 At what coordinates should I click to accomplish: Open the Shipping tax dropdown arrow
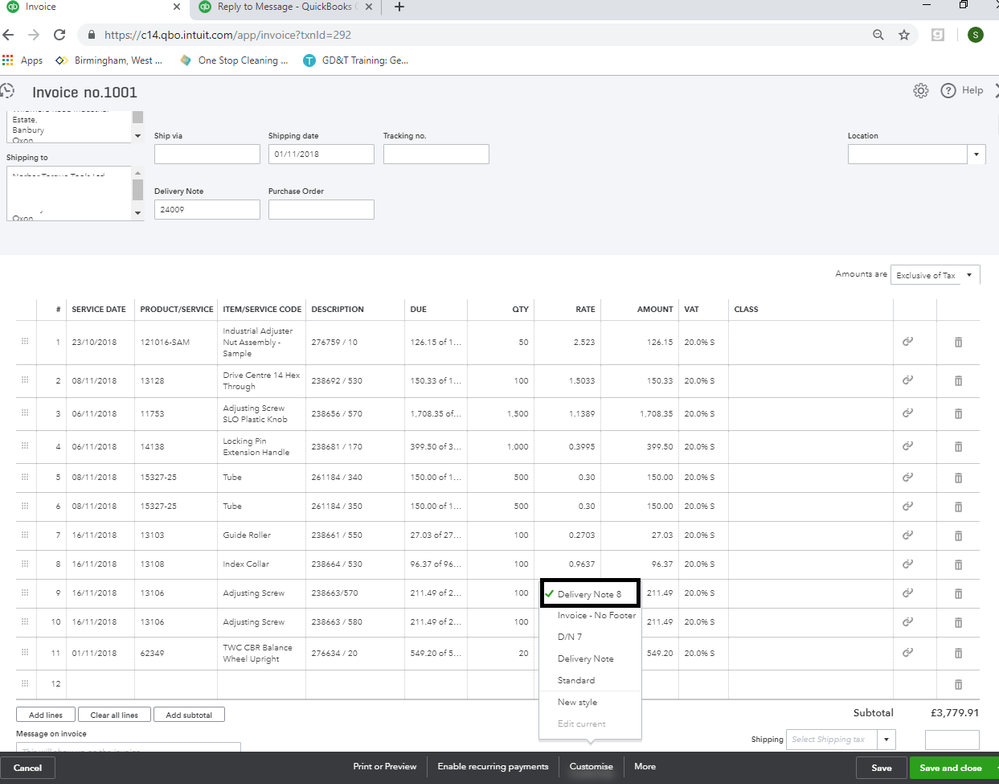pos(886,739)
